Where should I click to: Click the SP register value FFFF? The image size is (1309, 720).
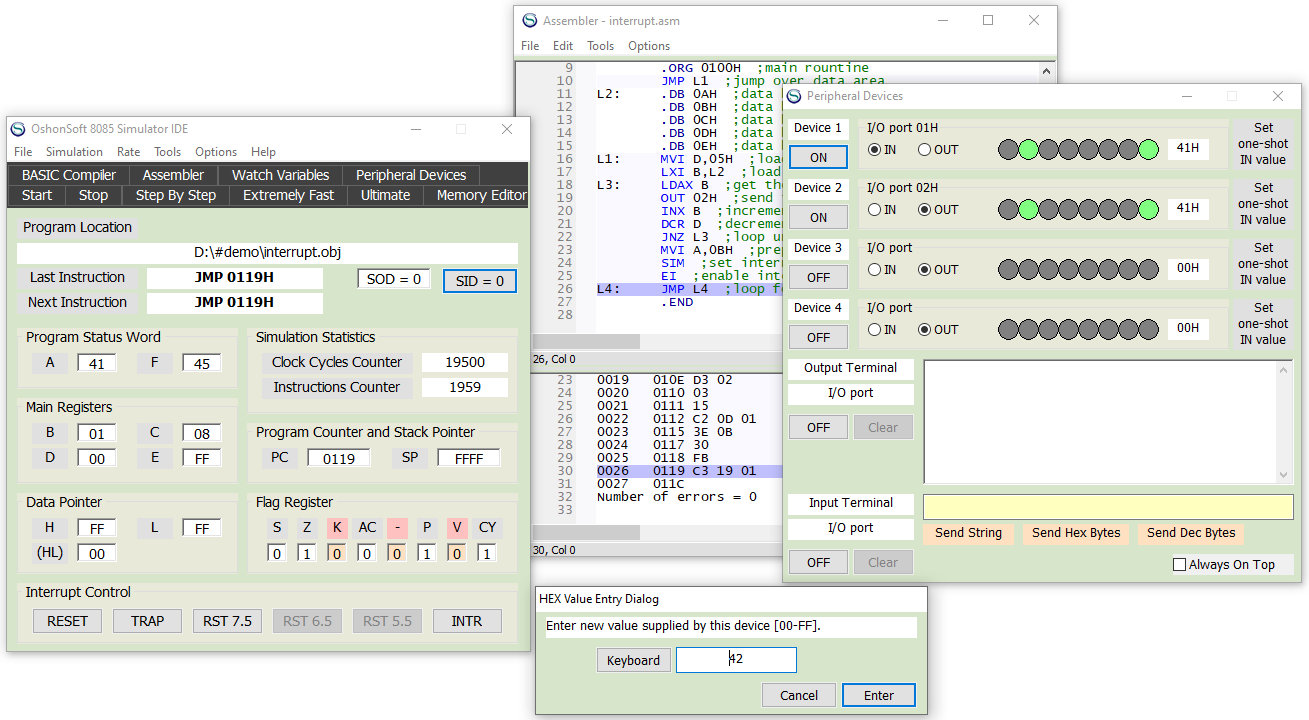[x=469, y=458]
